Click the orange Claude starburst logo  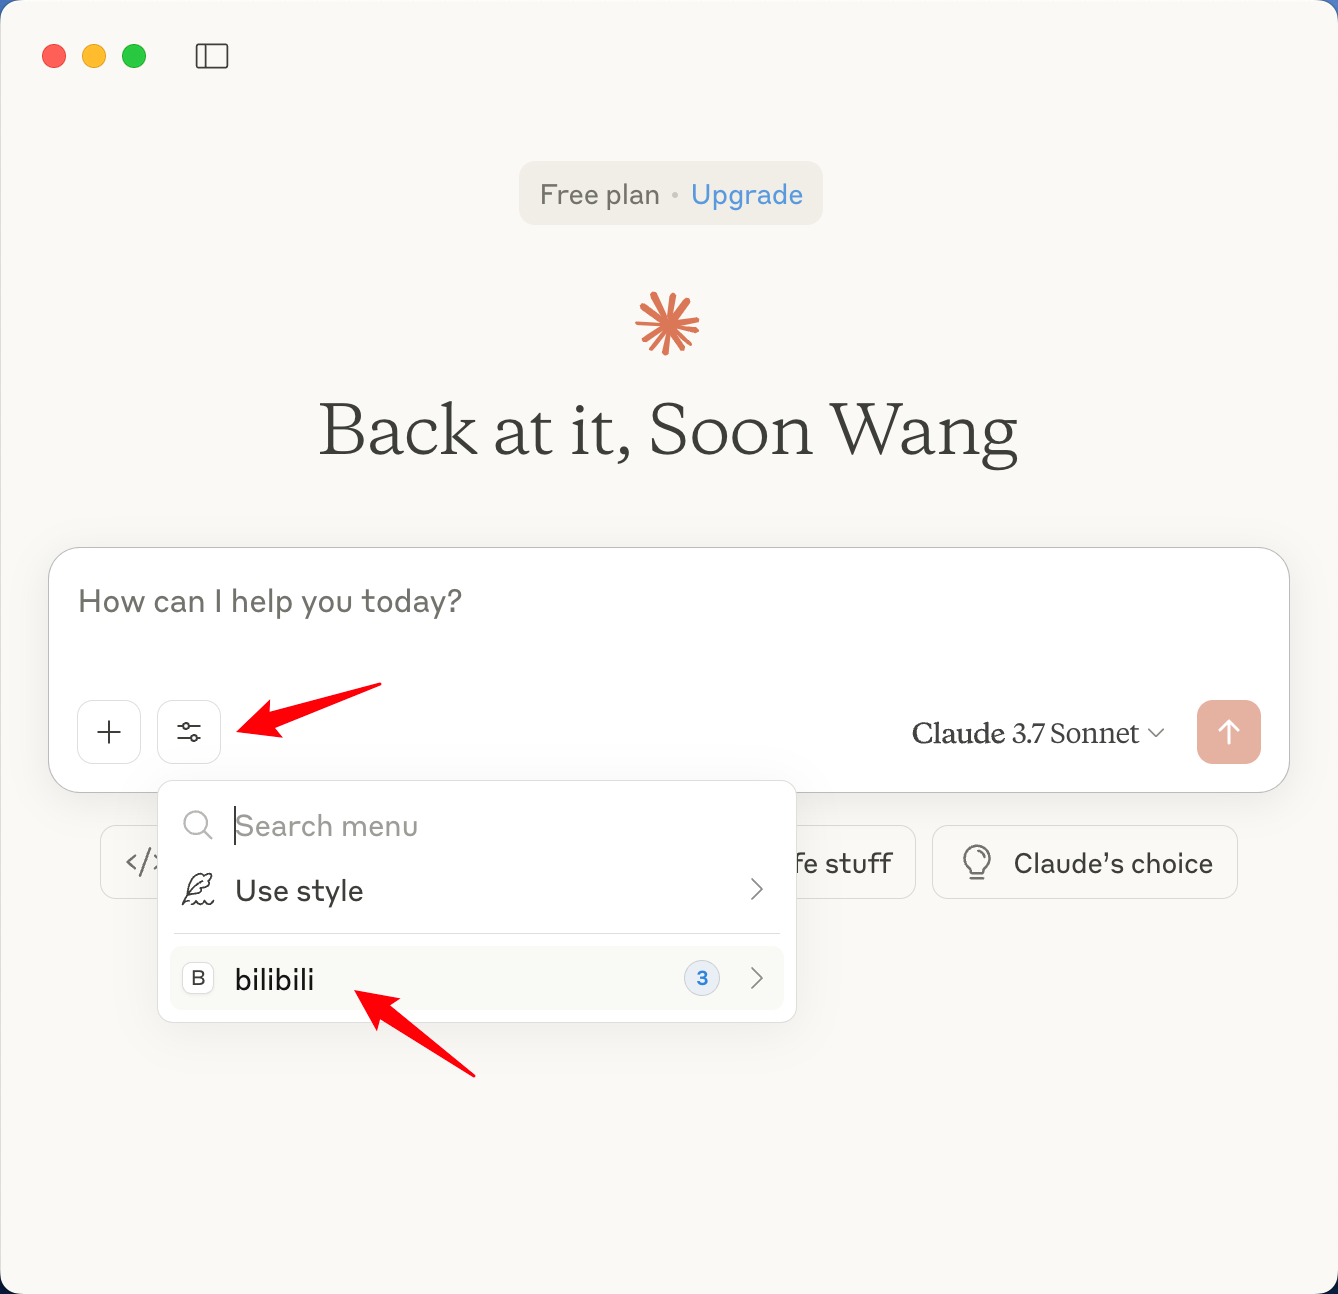click(668, 323)
